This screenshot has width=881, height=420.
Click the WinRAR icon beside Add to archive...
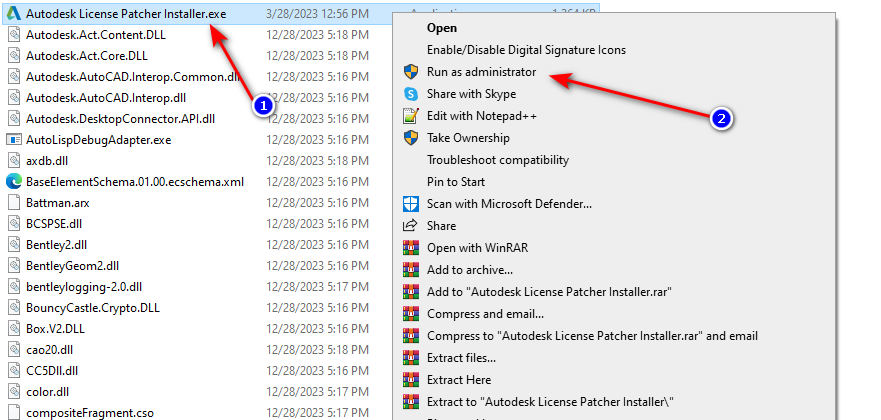(411, 270)
